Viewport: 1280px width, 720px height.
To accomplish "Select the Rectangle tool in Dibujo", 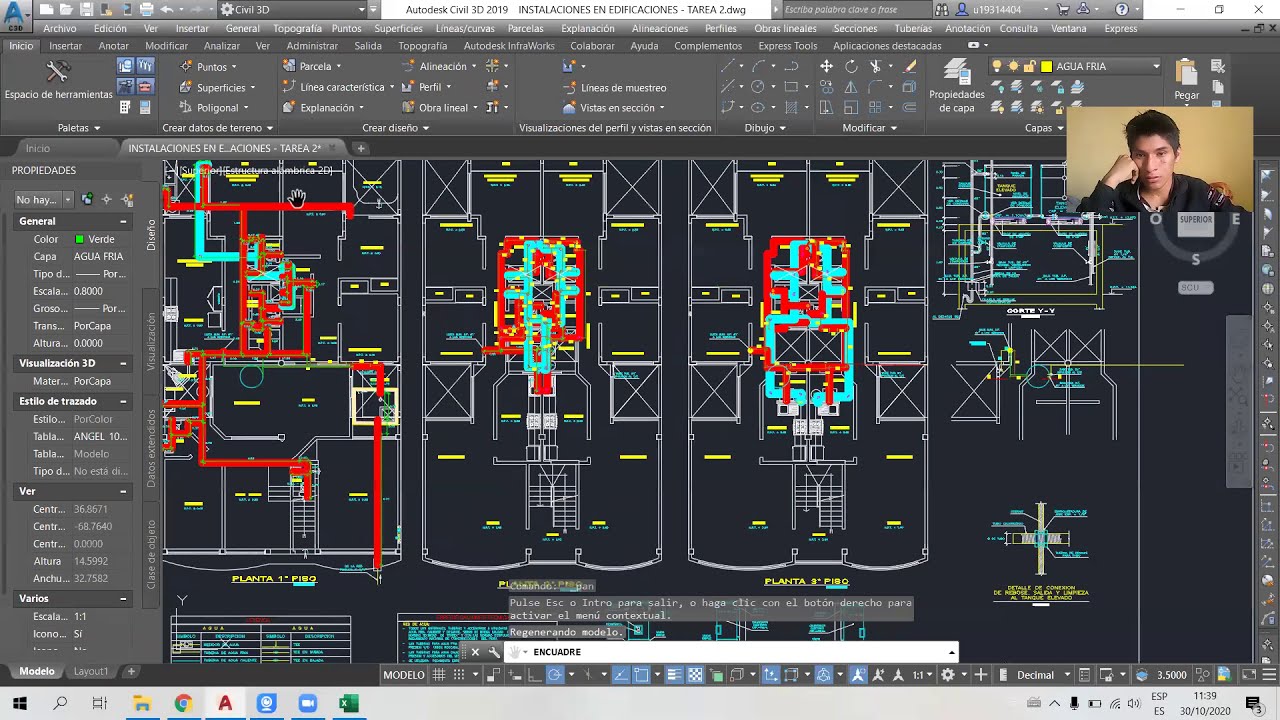I will point(791,87).
